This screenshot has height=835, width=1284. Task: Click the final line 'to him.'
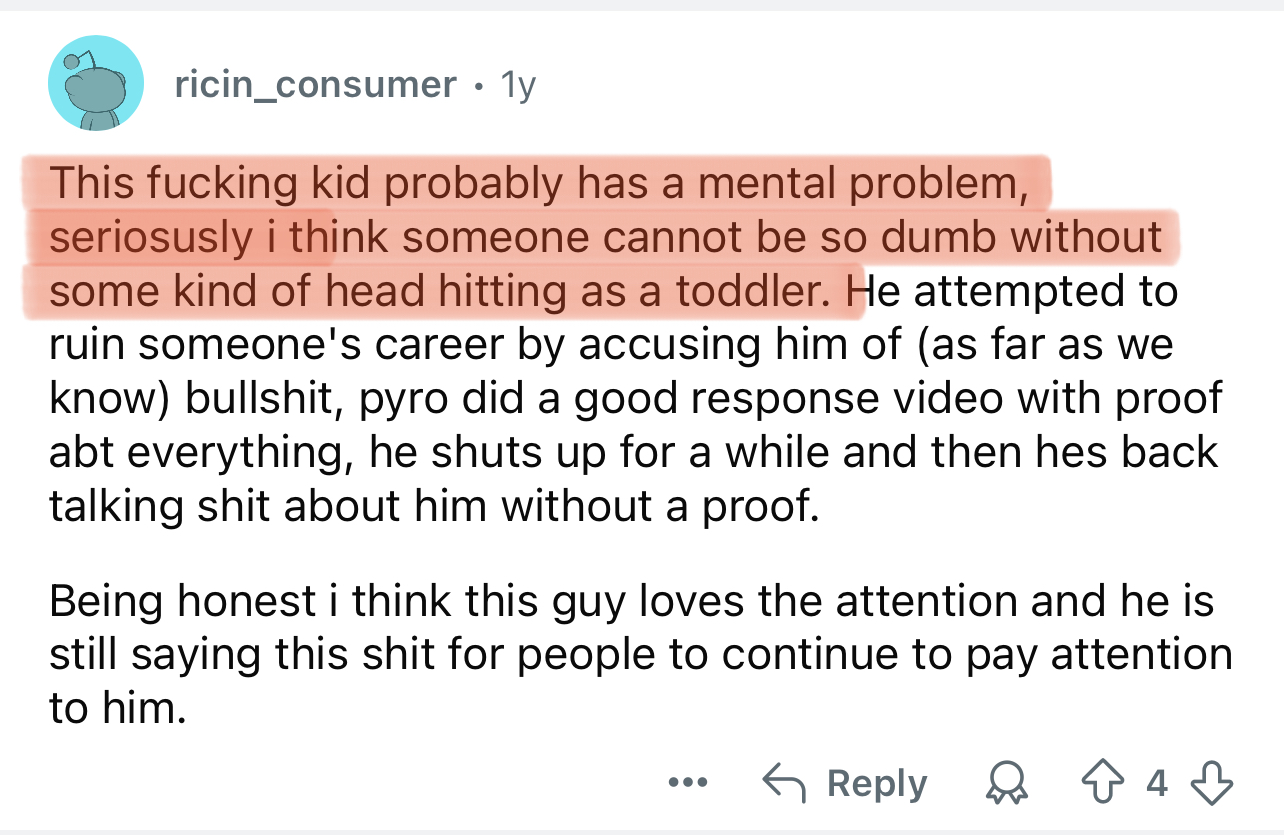[117, 710]
